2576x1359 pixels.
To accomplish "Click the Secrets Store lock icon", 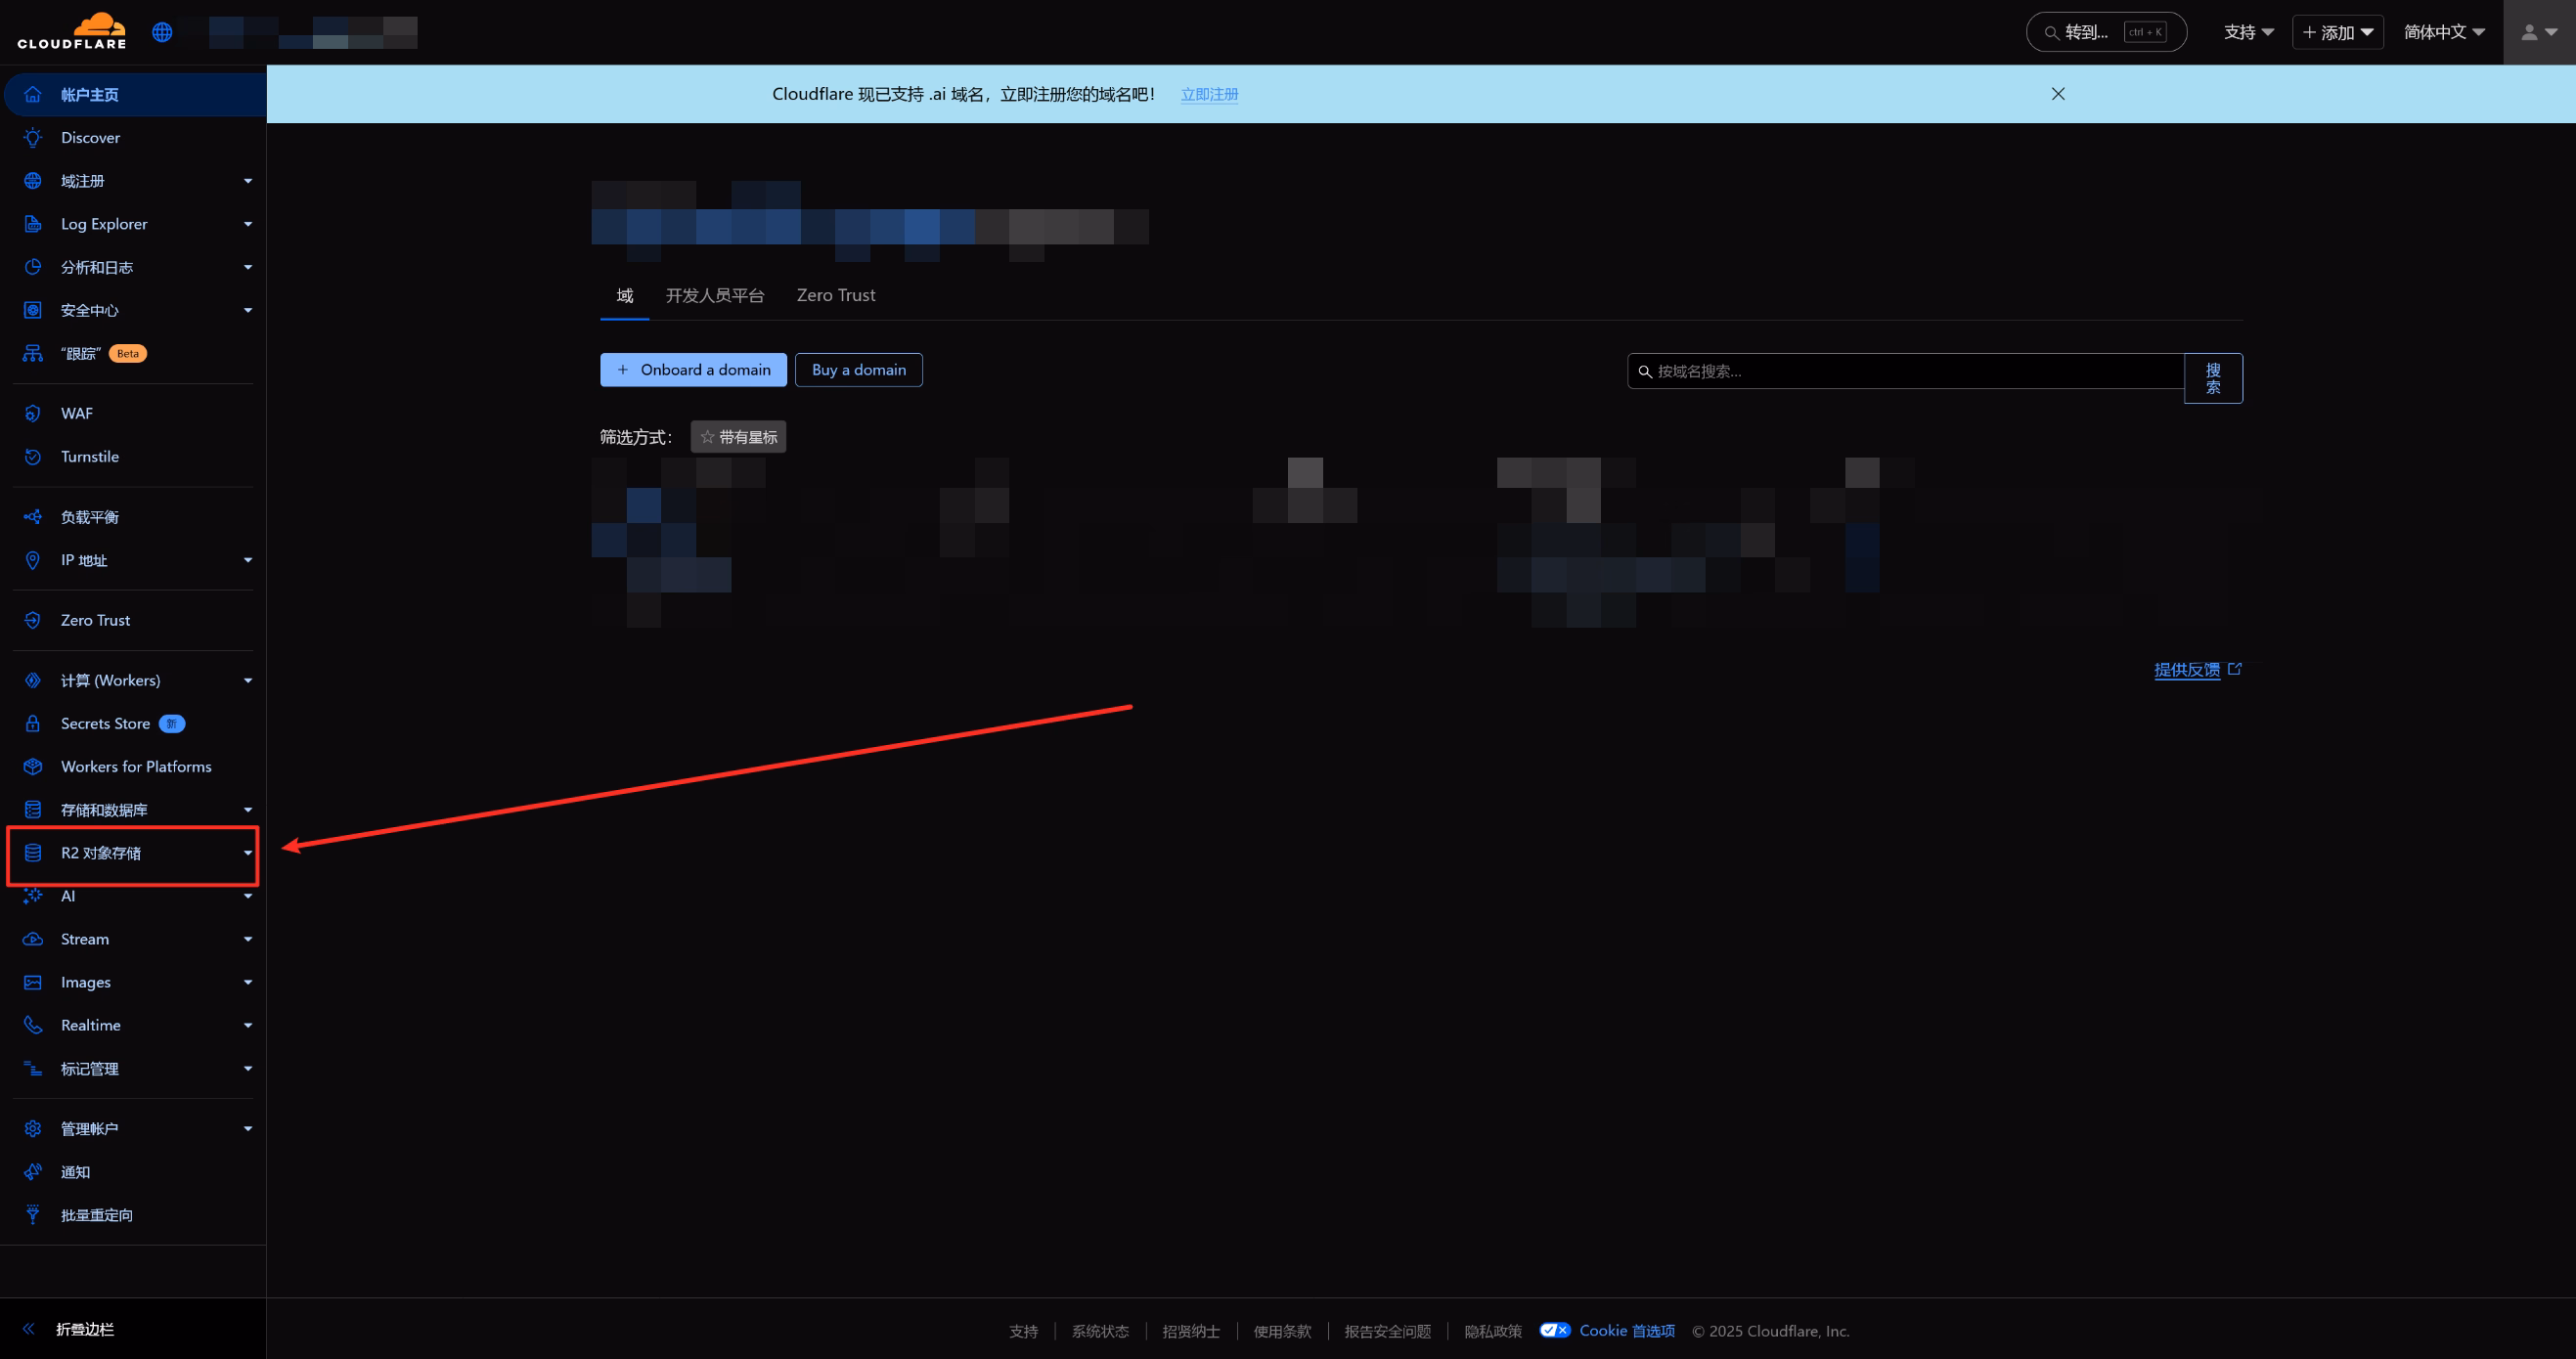I will click(33, 723).
